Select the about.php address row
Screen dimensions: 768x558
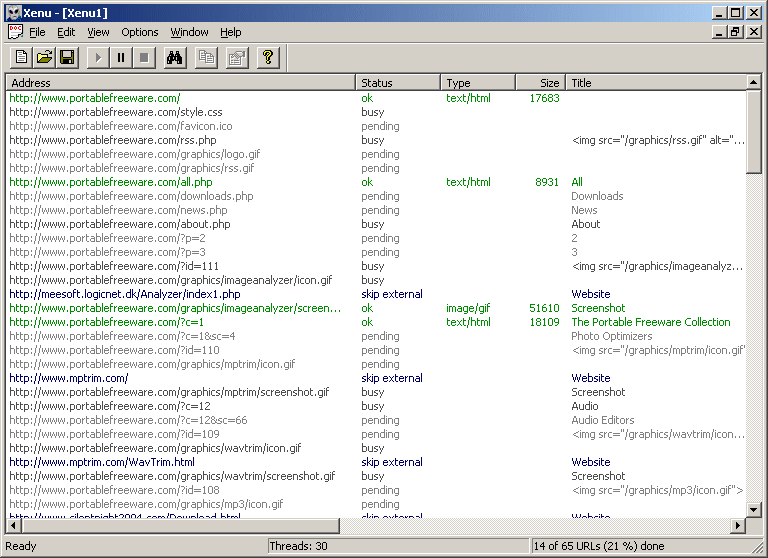tap(376, 224)
